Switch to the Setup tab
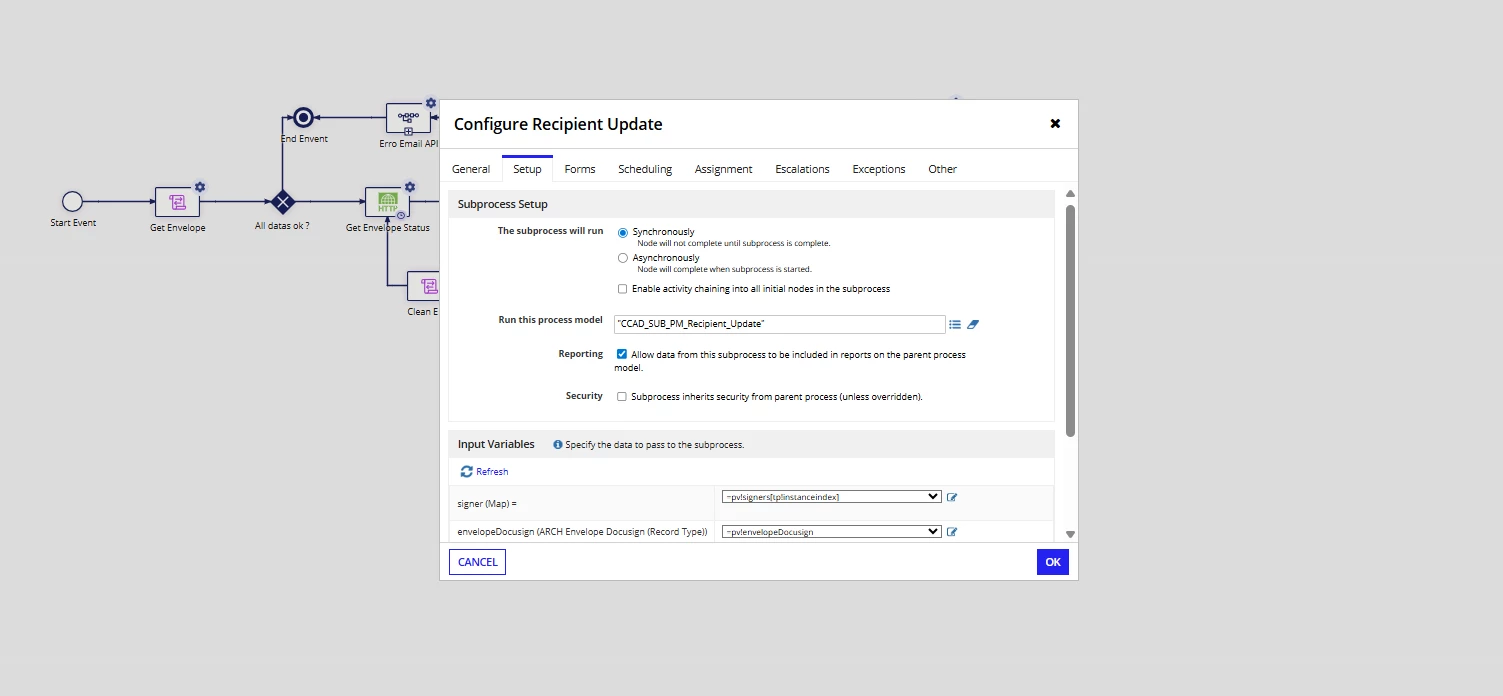Screen dimensions: 1503x696 click(x=527, y=169)
